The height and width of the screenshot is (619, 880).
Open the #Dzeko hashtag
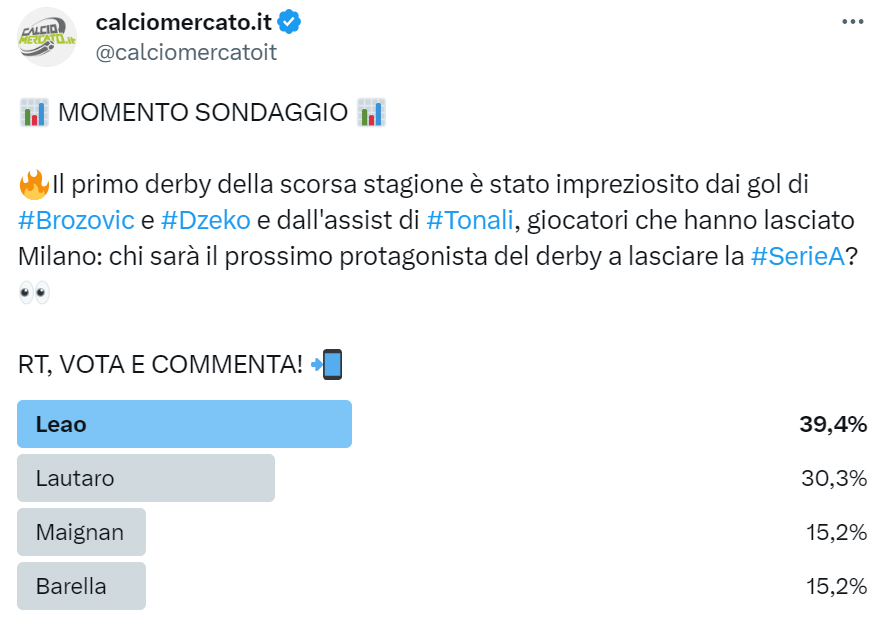coord(206,221)
